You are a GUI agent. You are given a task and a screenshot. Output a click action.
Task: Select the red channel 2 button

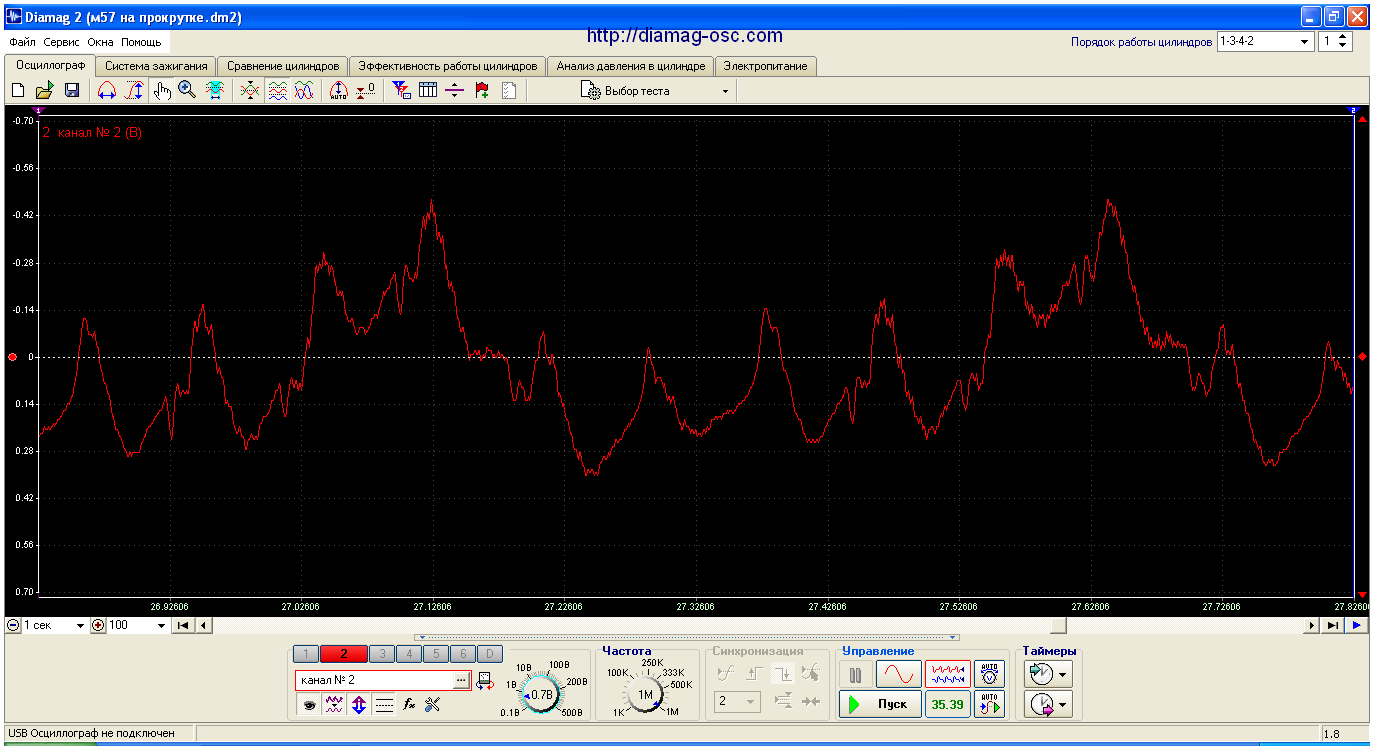point(344,654)
